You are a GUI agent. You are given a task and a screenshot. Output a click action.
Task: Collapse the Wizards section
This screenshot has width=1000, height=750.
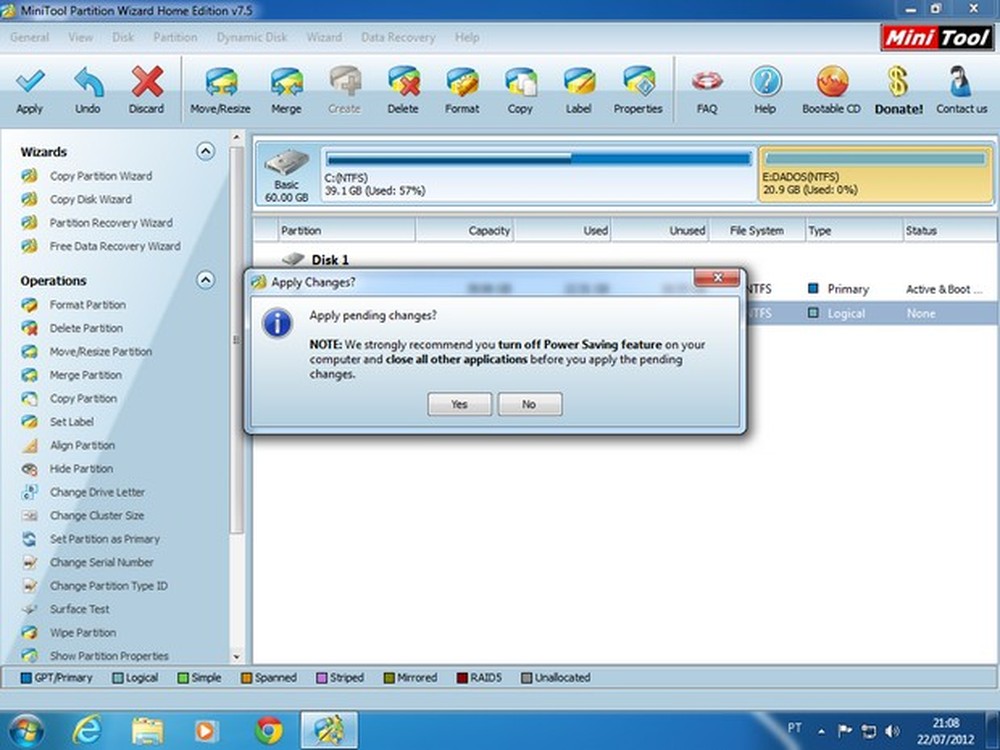tap(205, 151)
